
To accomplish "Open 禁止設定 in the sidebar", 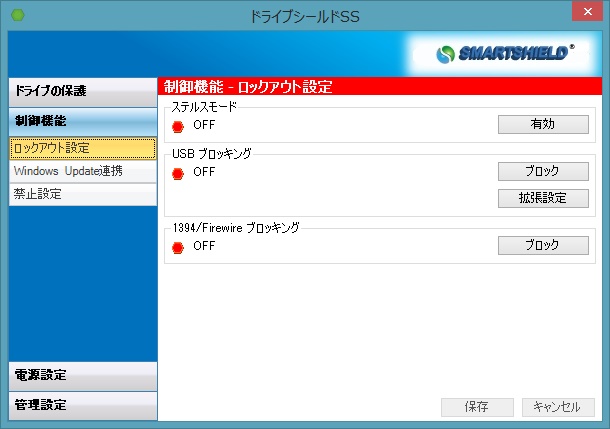I will [x=82, y=194].
